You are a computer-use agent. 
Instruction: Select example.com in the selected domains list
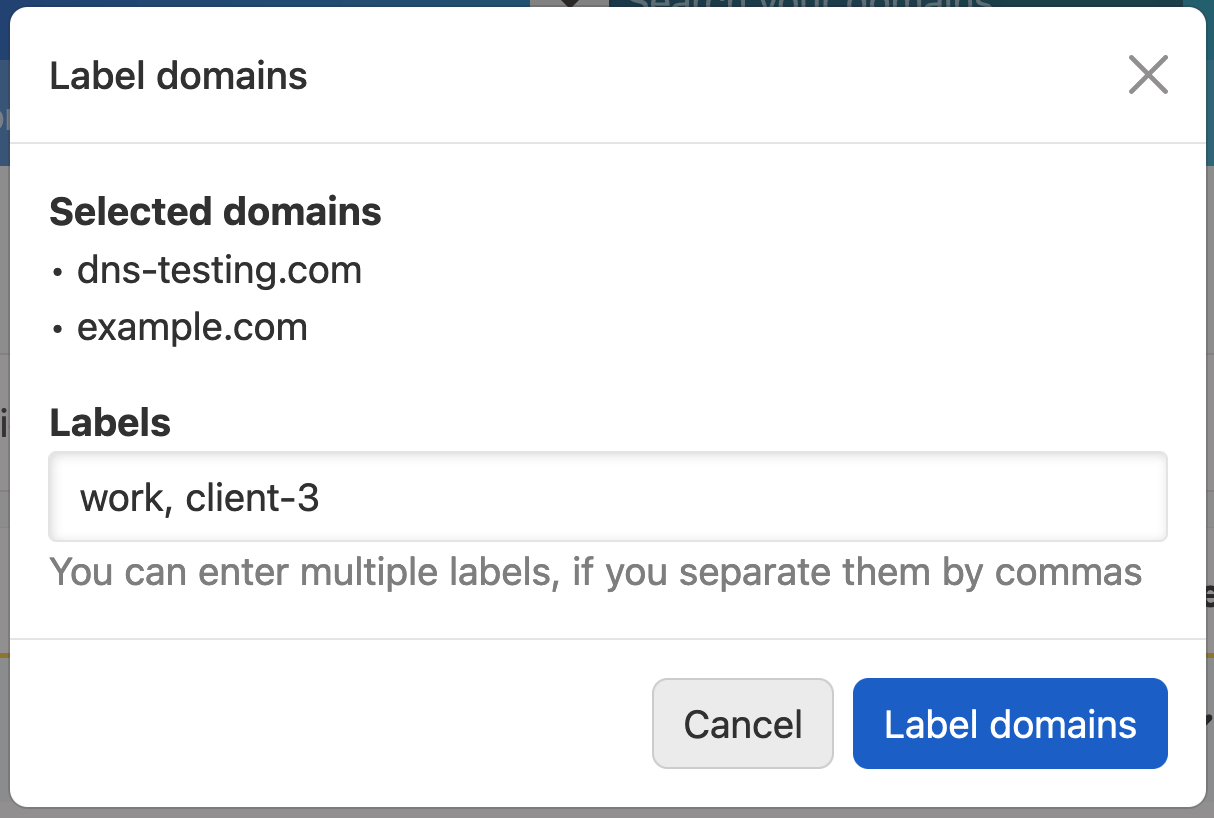(192, 327)
